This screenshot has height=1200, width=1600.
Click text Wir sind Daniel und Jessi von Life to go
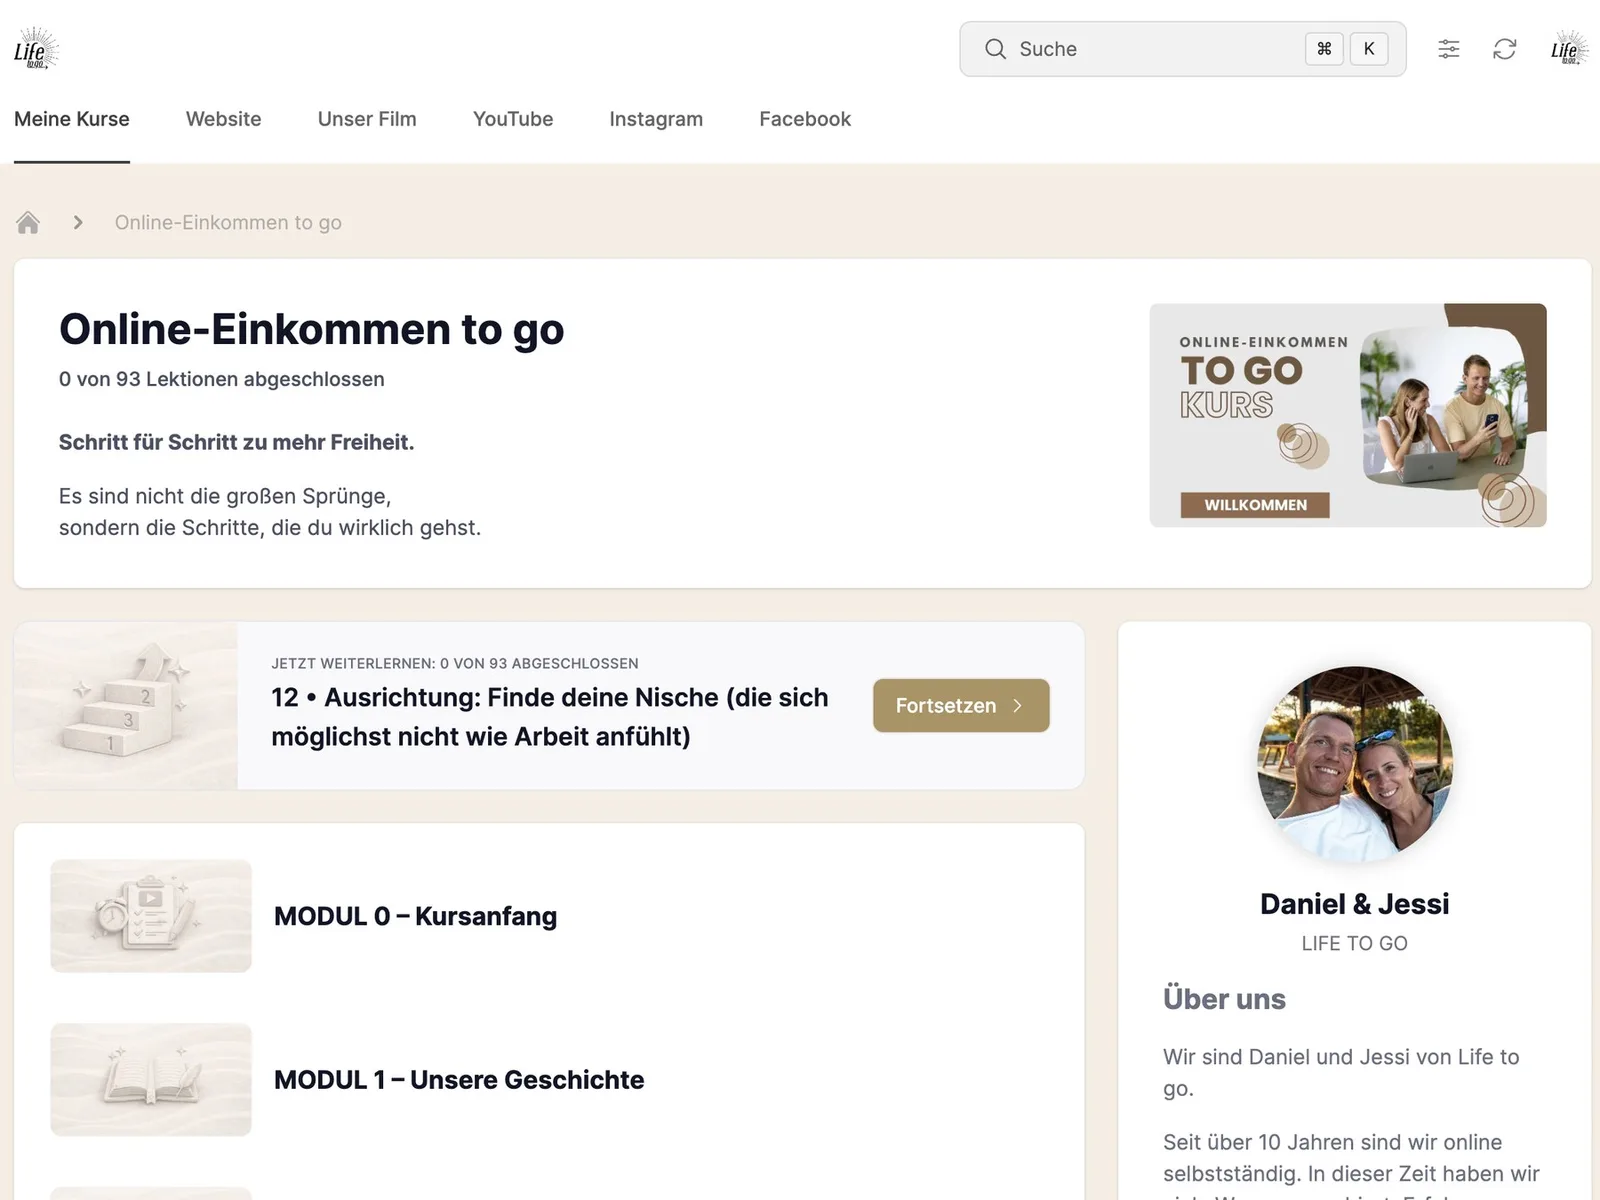(x=1341, y=1072)
